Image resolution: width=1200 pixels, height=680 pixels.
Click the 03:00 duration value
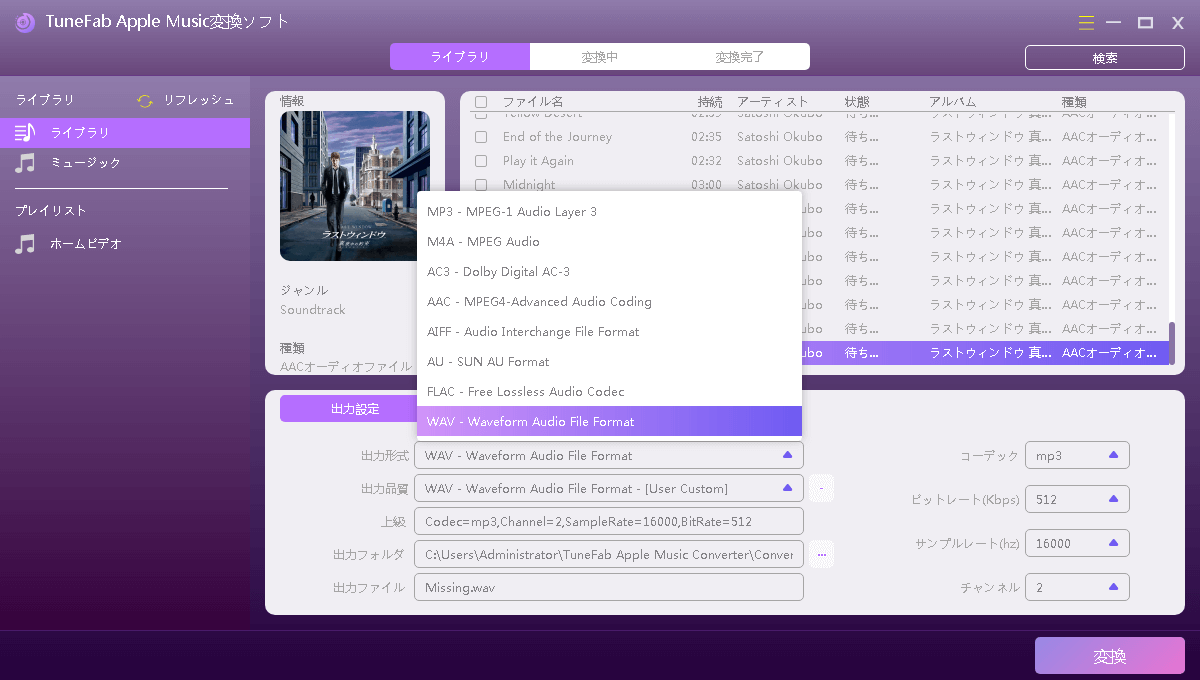(706, 185)
